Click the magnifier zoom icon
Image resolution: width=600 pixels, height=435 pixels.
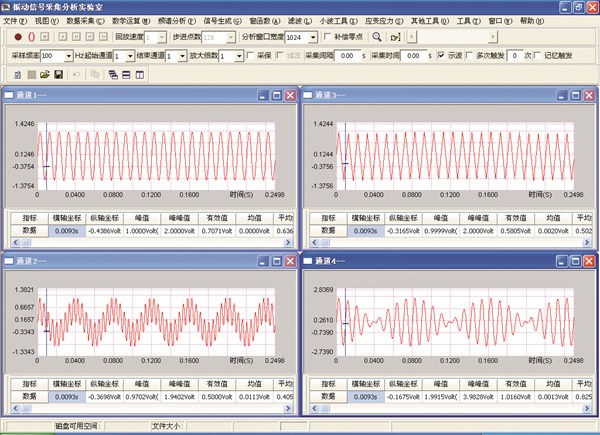377,37
